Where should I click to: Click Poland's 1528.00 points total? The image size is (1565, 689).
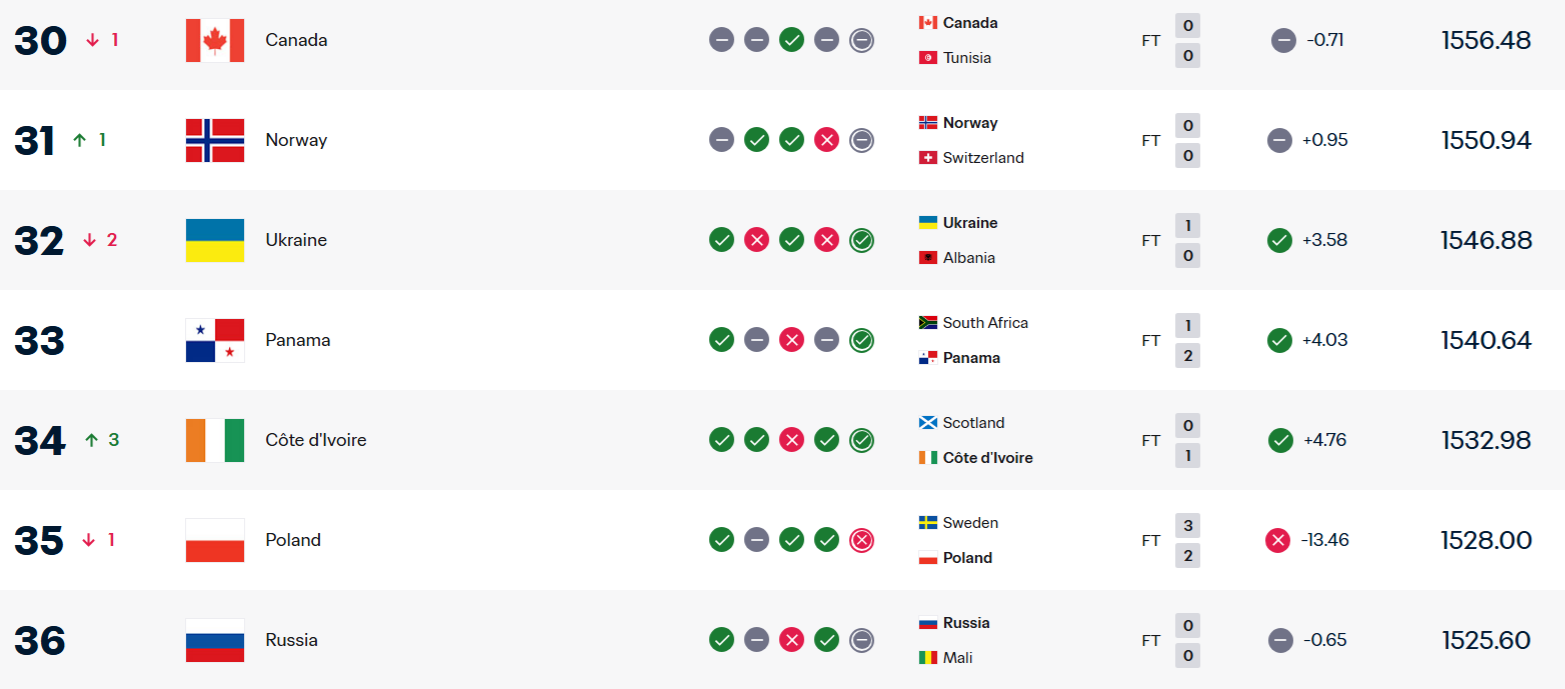coord(1485,540)
